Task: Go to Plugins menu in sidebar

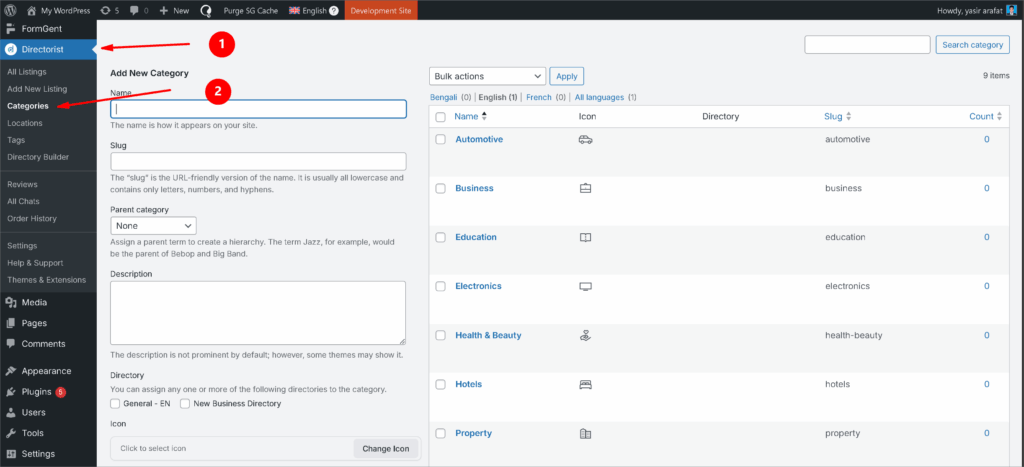Action: (35, 392)
